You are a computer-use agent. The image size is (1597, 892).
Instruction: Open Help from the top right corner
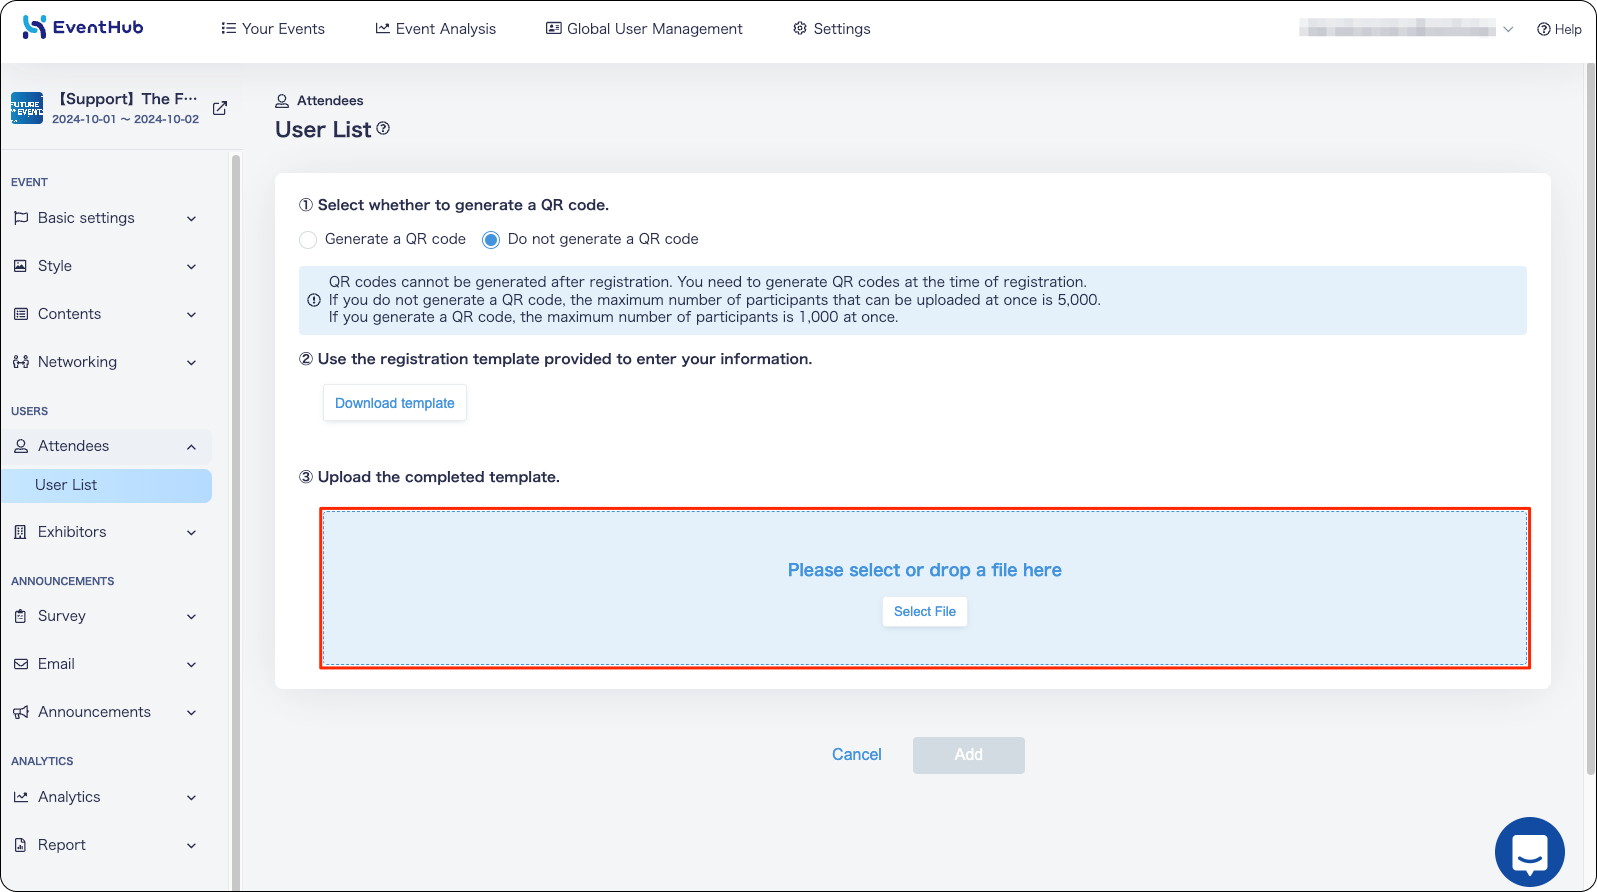pos(1559,29)
